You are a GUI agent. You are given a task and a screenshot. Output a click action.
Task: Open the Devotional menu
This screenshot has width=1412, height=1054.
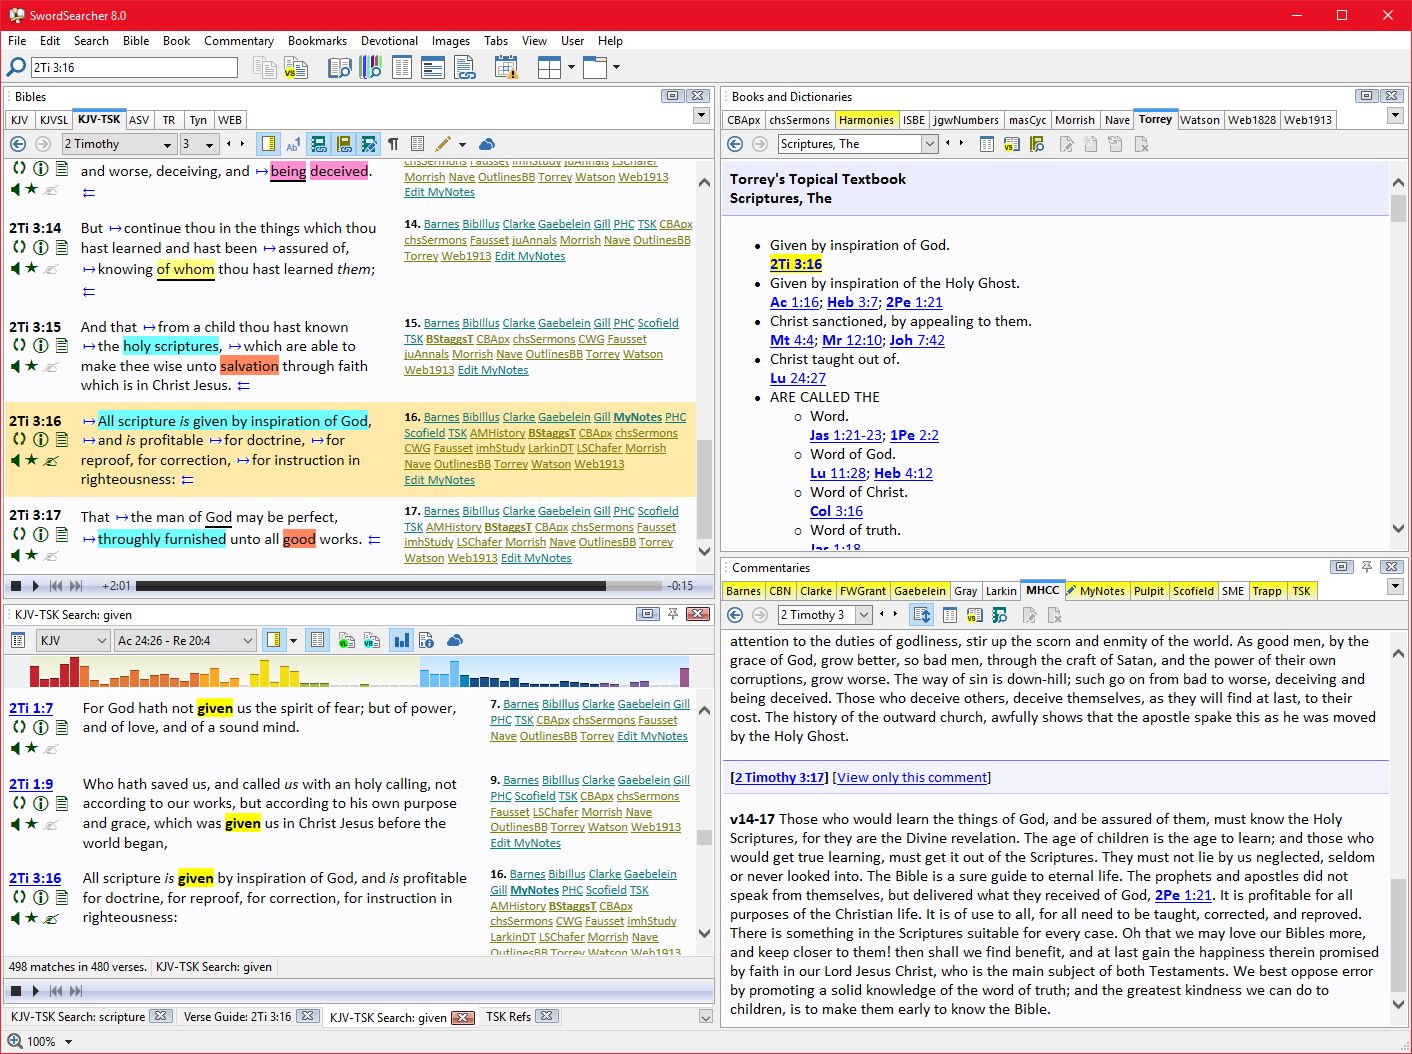[389, 41]
